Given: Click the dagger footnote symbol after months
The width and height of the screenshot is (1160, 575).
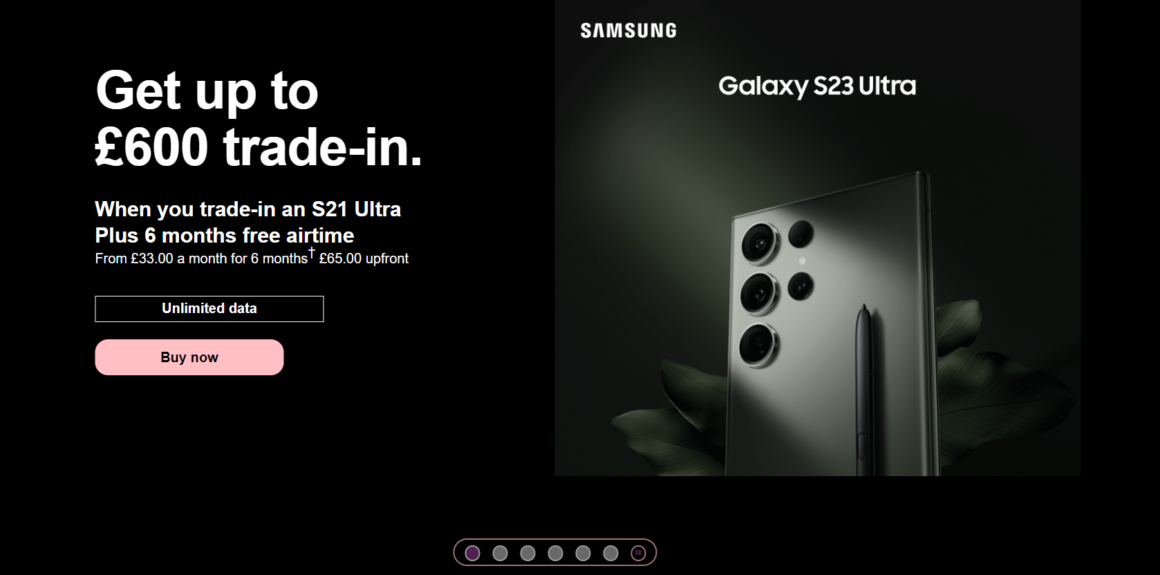Looking at the screenshot, I should [311, 252].
